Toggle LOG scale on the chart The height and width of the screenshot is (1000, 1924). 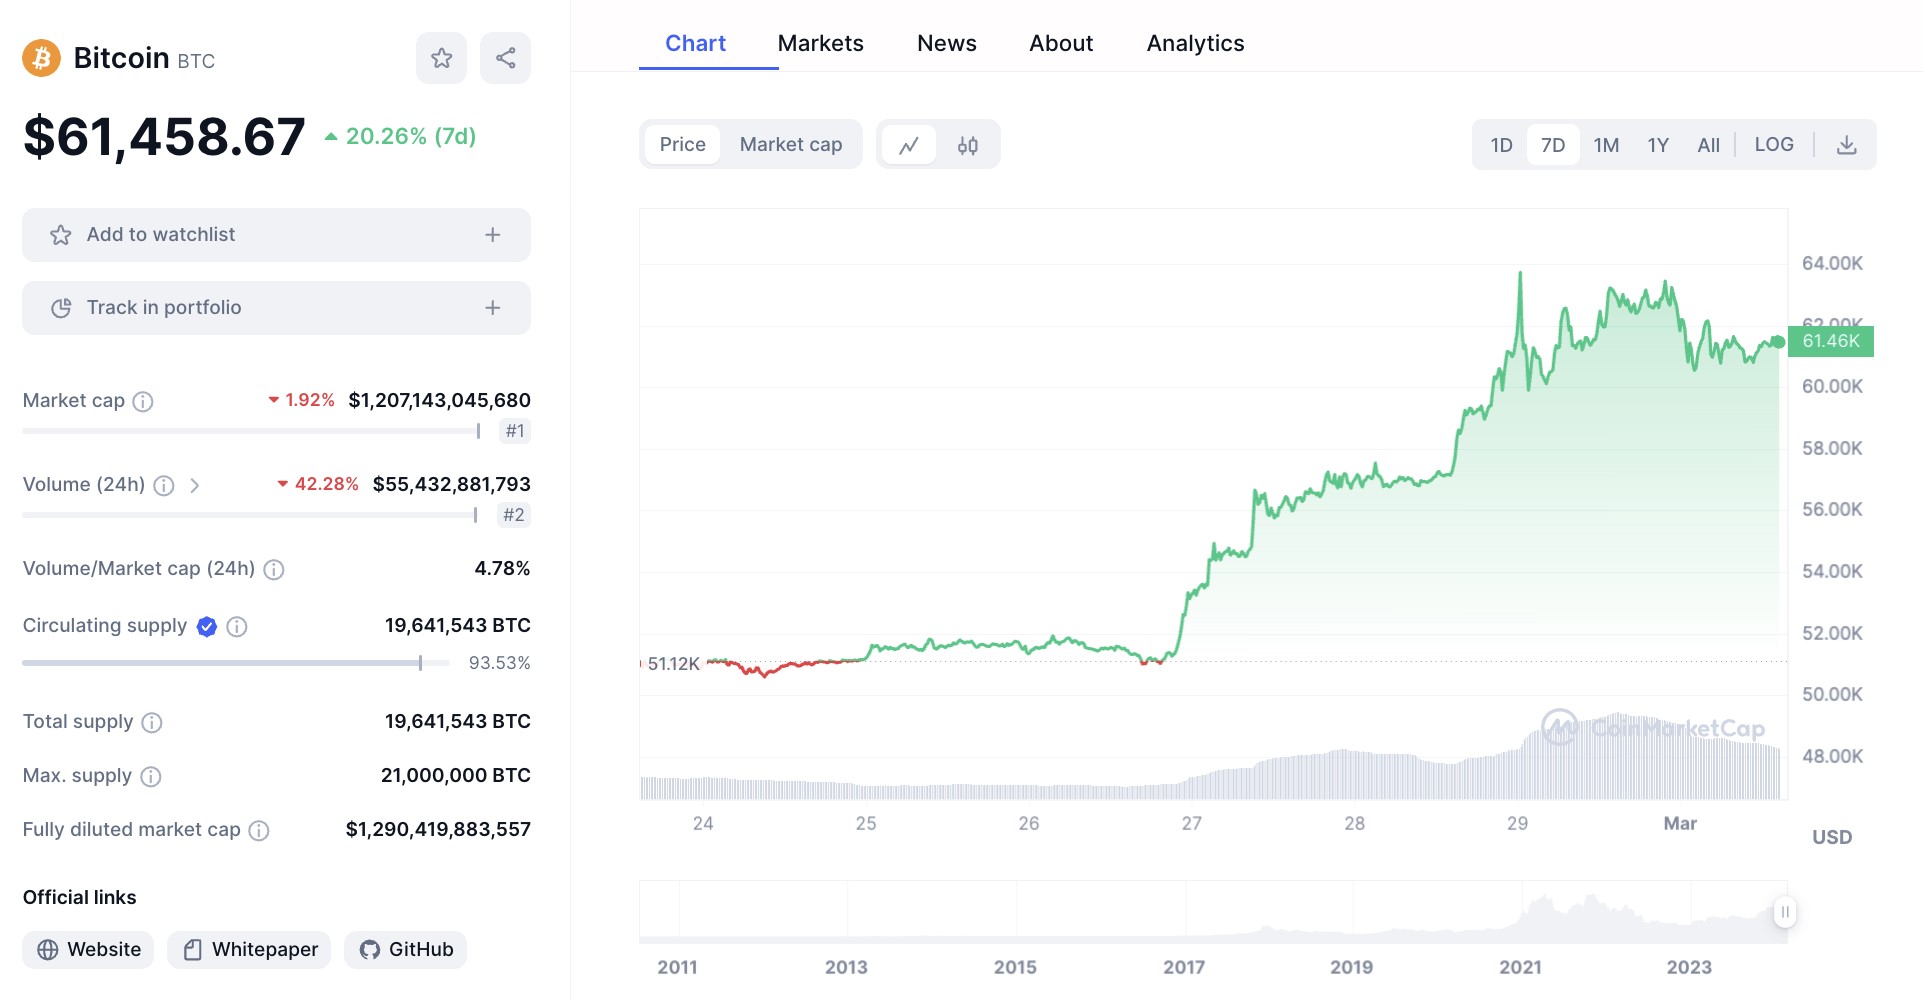click(1773, 145)
